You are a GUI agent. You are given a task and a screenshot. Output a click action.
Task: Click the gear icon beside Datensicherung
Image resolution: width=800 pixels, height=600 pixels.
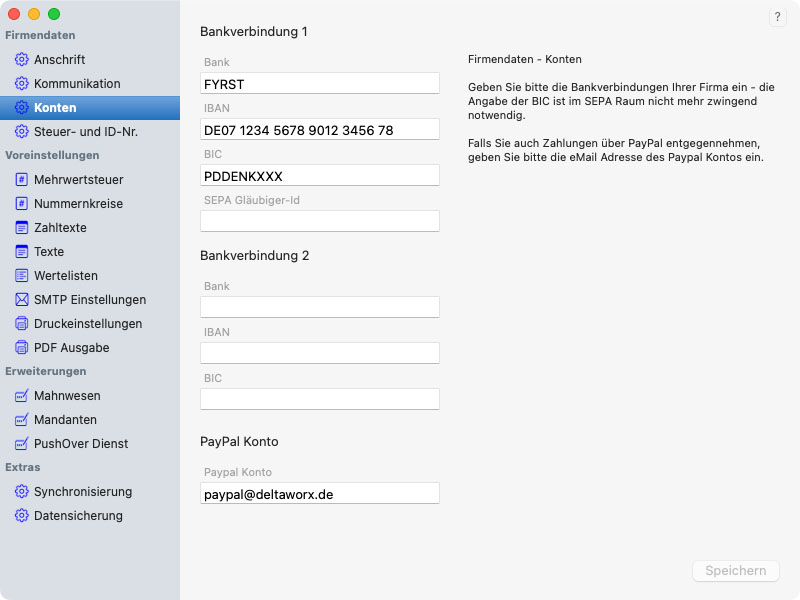tap(21, 516)
